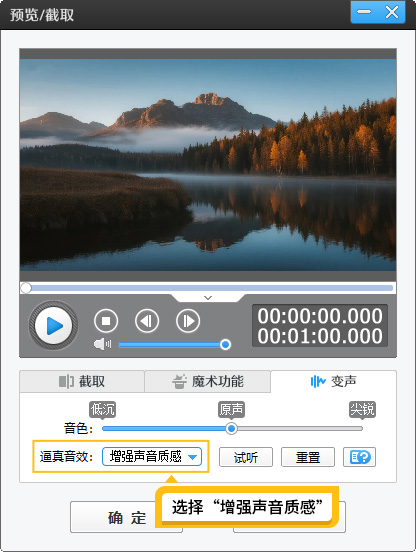Open the 逼真音效 dropdown

[x=152, y=457]
